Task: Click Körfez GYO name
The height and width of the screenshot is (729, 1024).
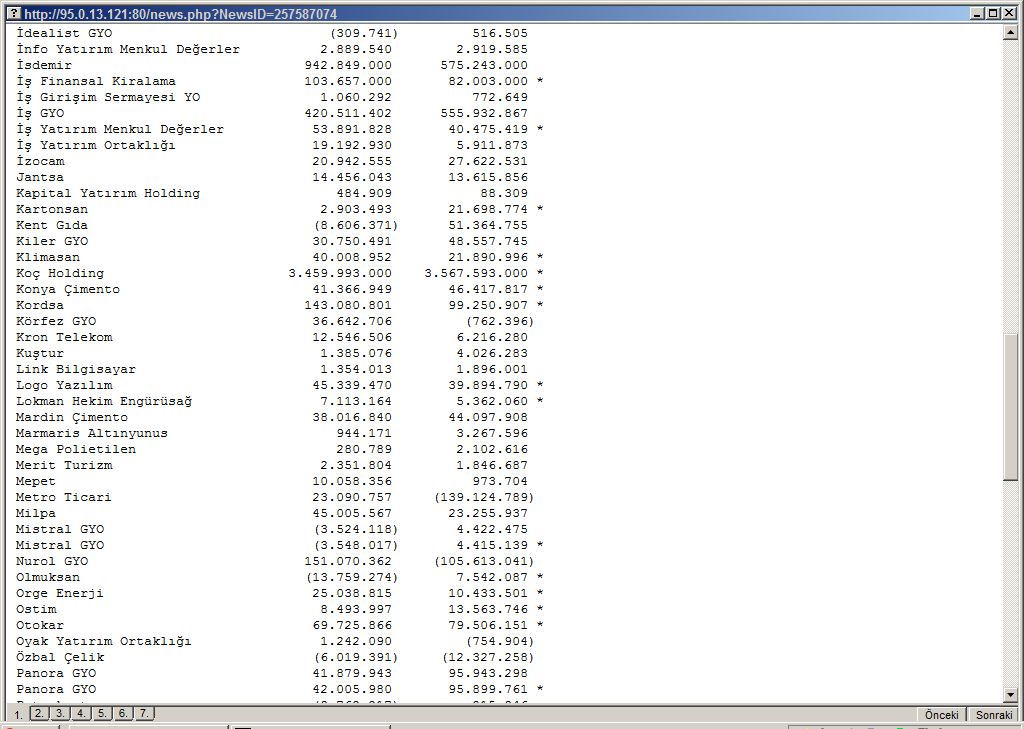Action: click(x=56, y=321)
